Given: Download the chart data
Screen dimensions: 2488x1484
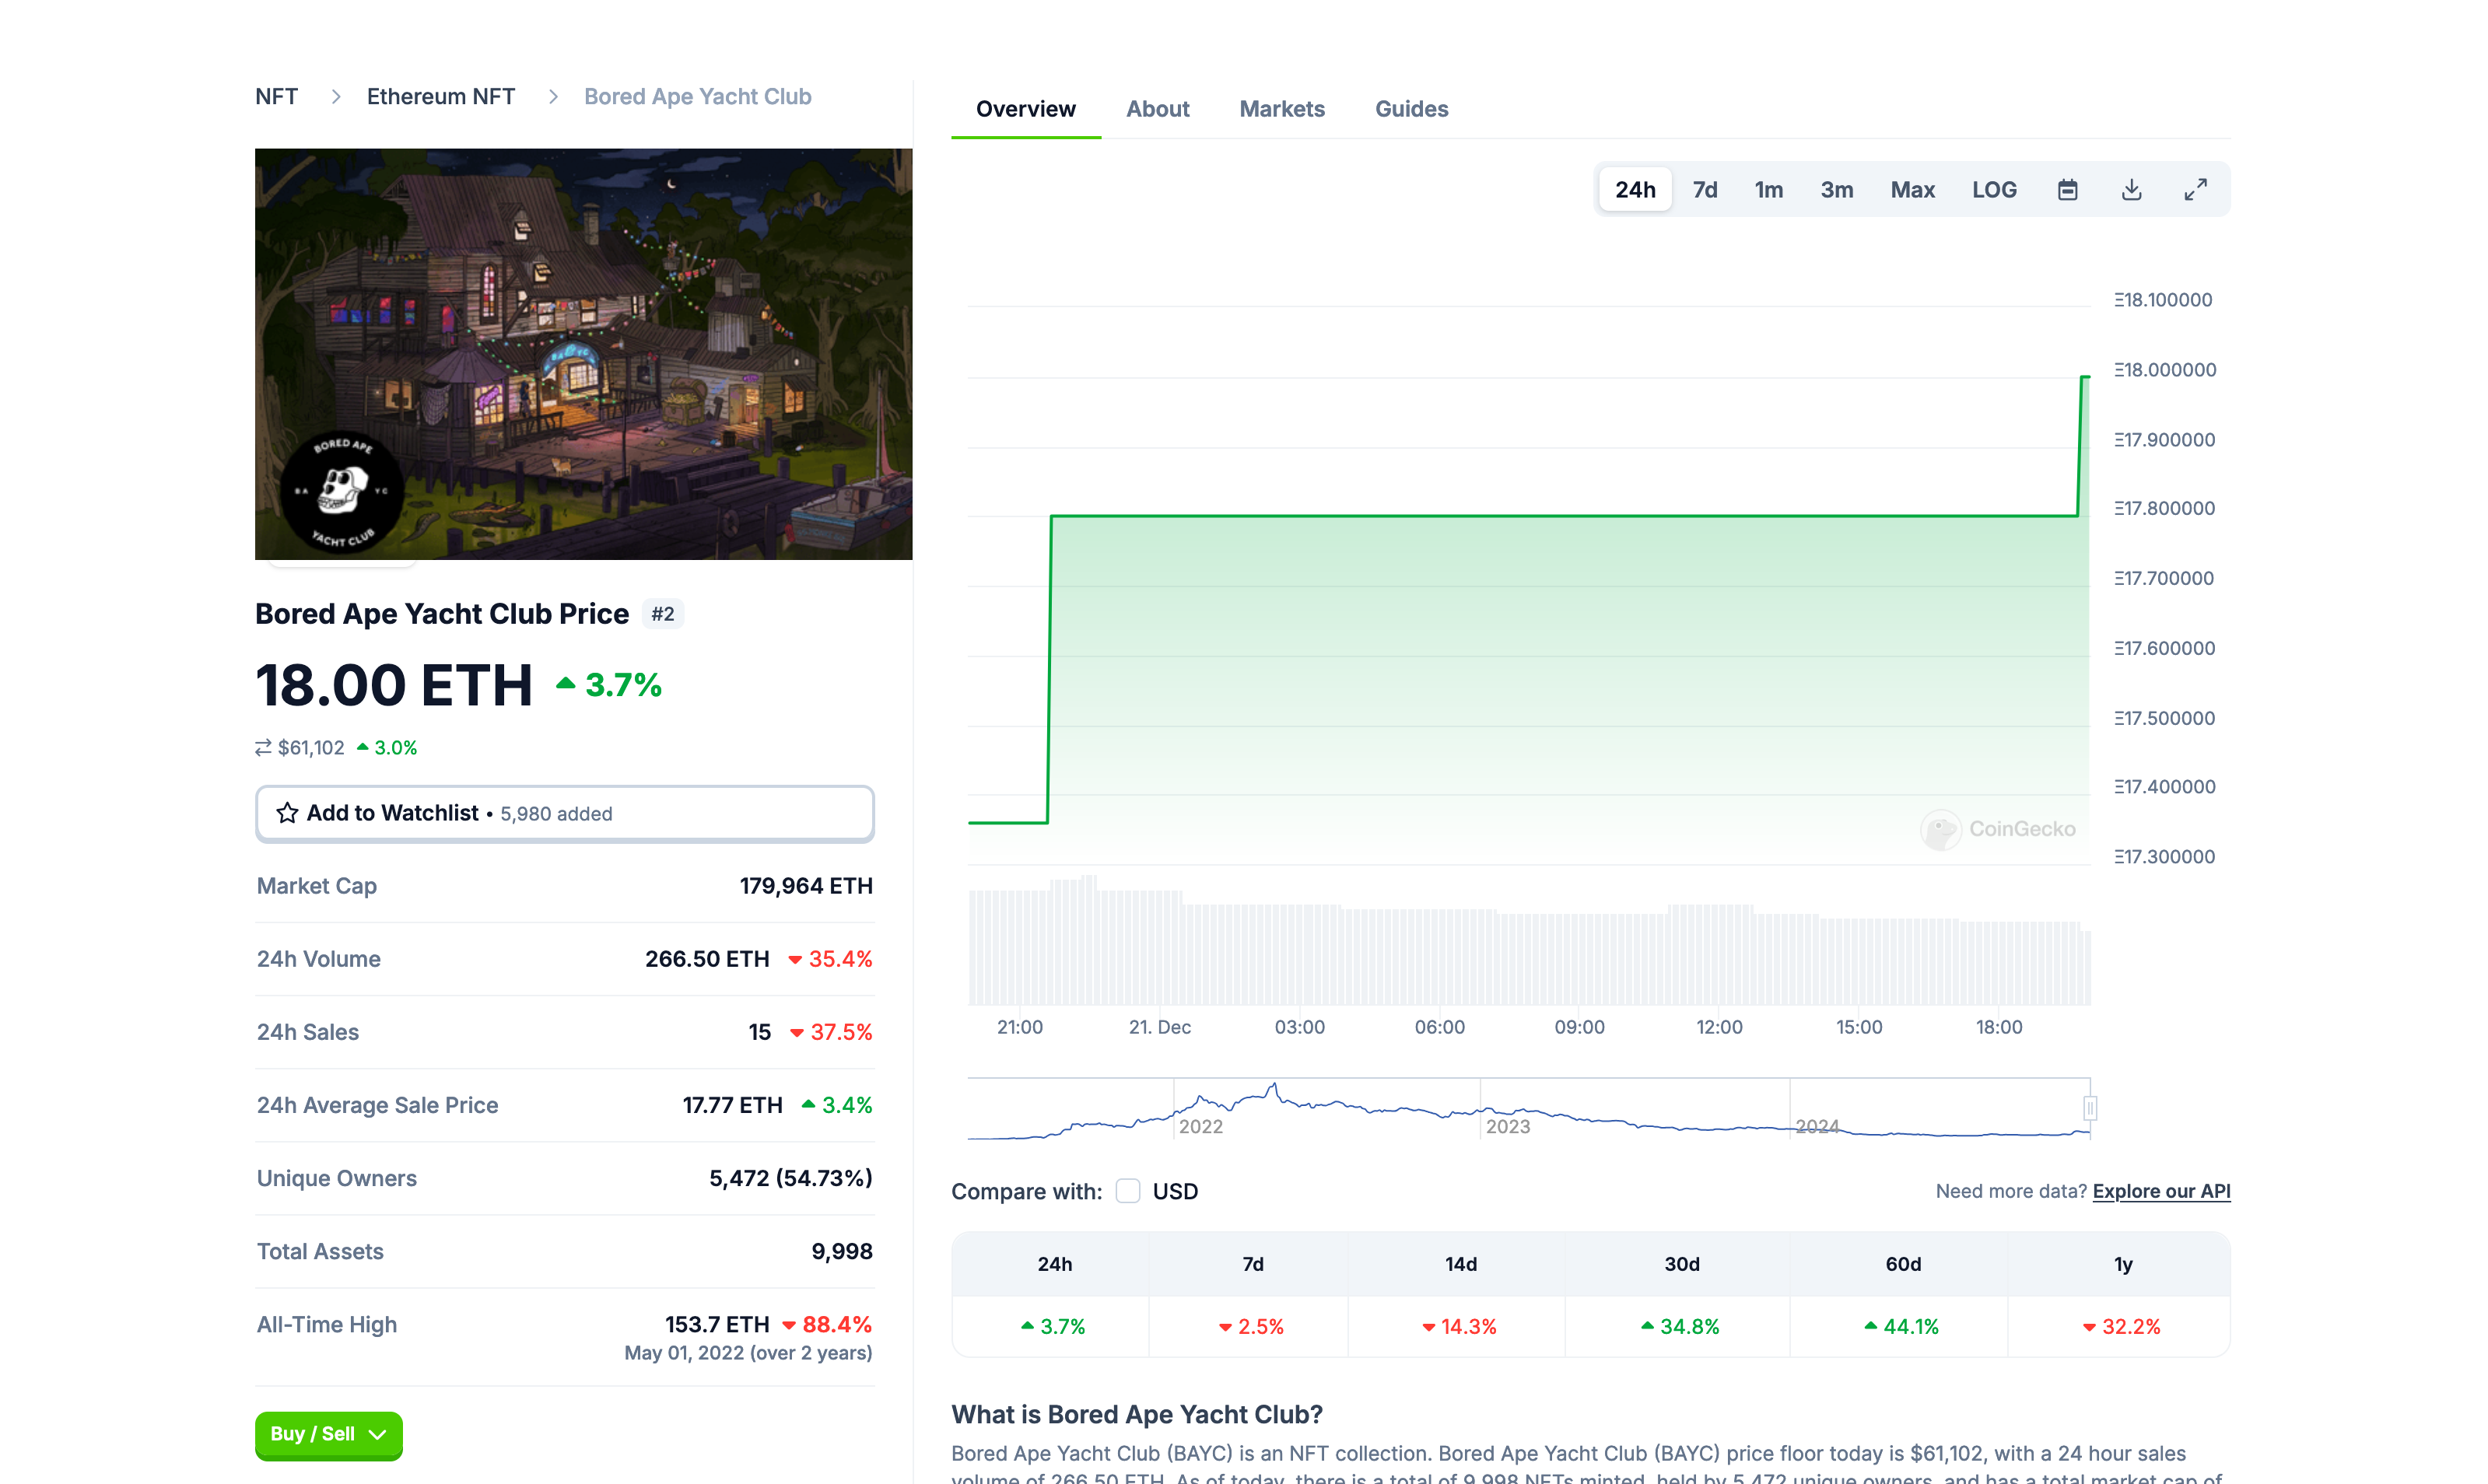Looking at the screenshot, I should [2131, 190].
